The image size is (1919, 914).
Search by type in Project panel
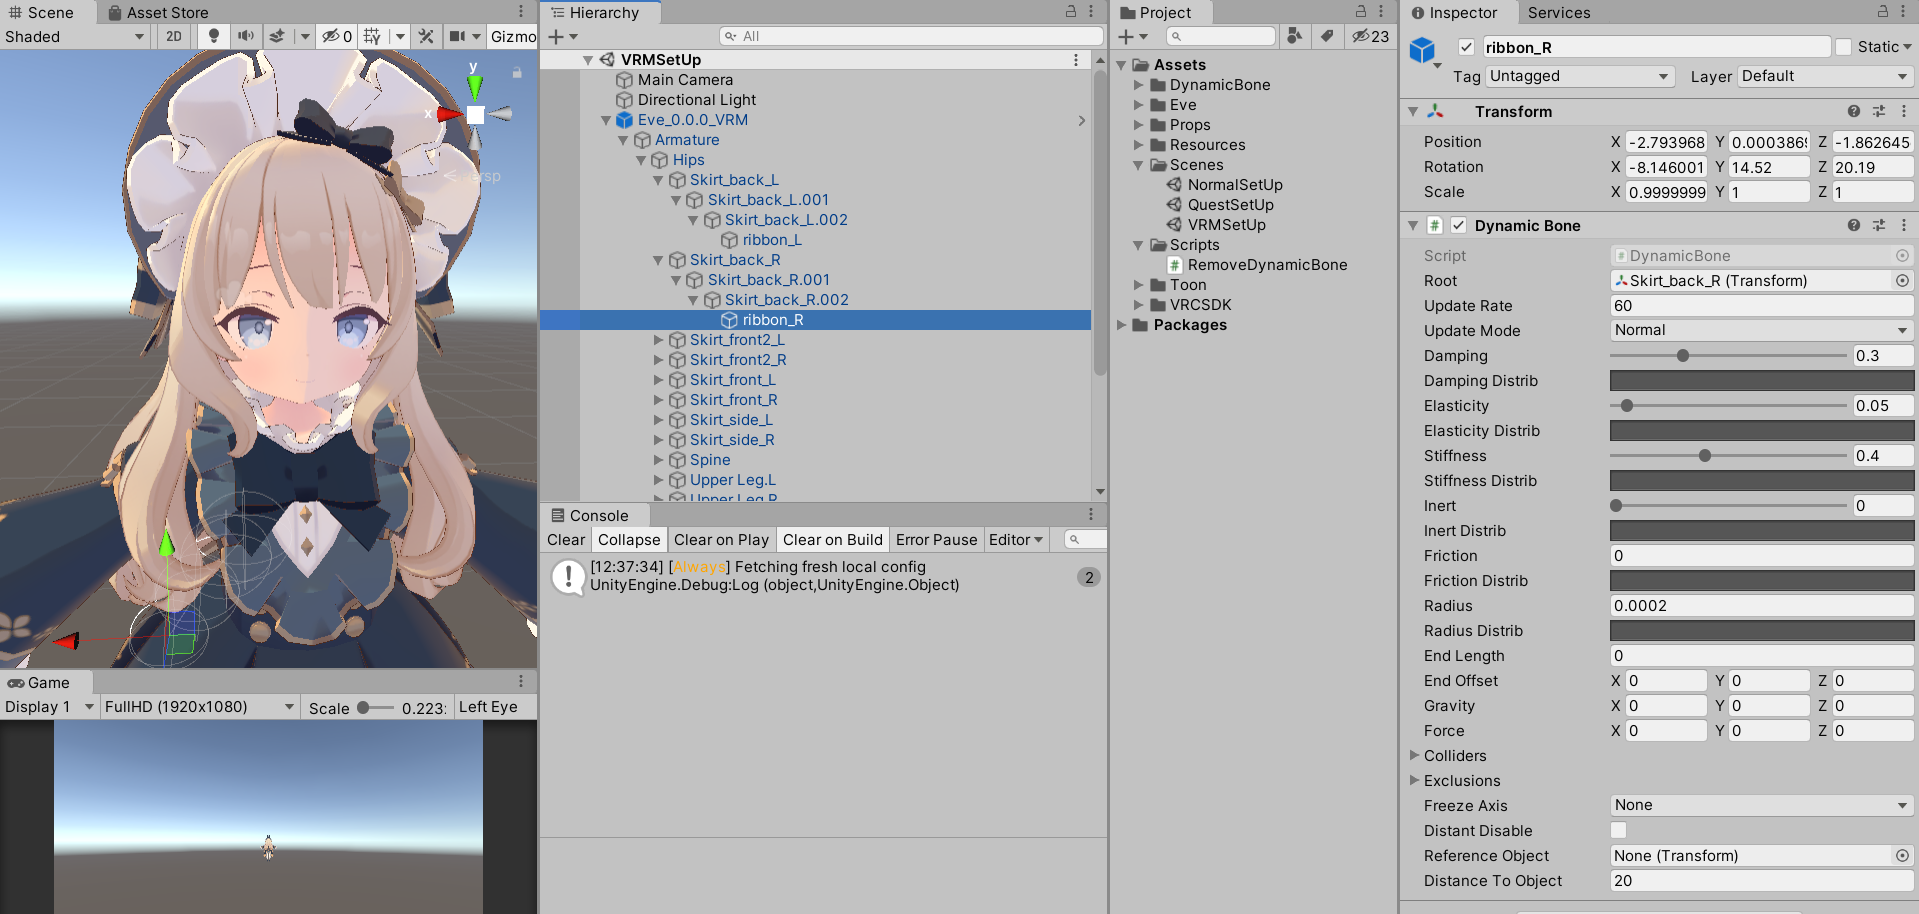coord(1294,36)
